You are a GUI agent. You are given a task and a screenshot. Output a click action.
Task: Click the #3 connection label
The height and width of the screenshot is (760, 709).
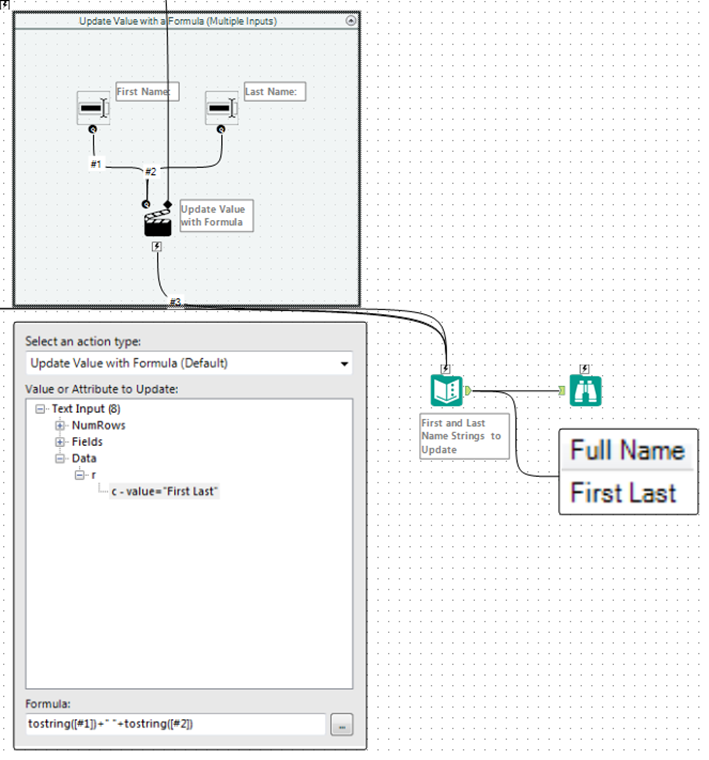pyautogui.click(x=175, y=302)
